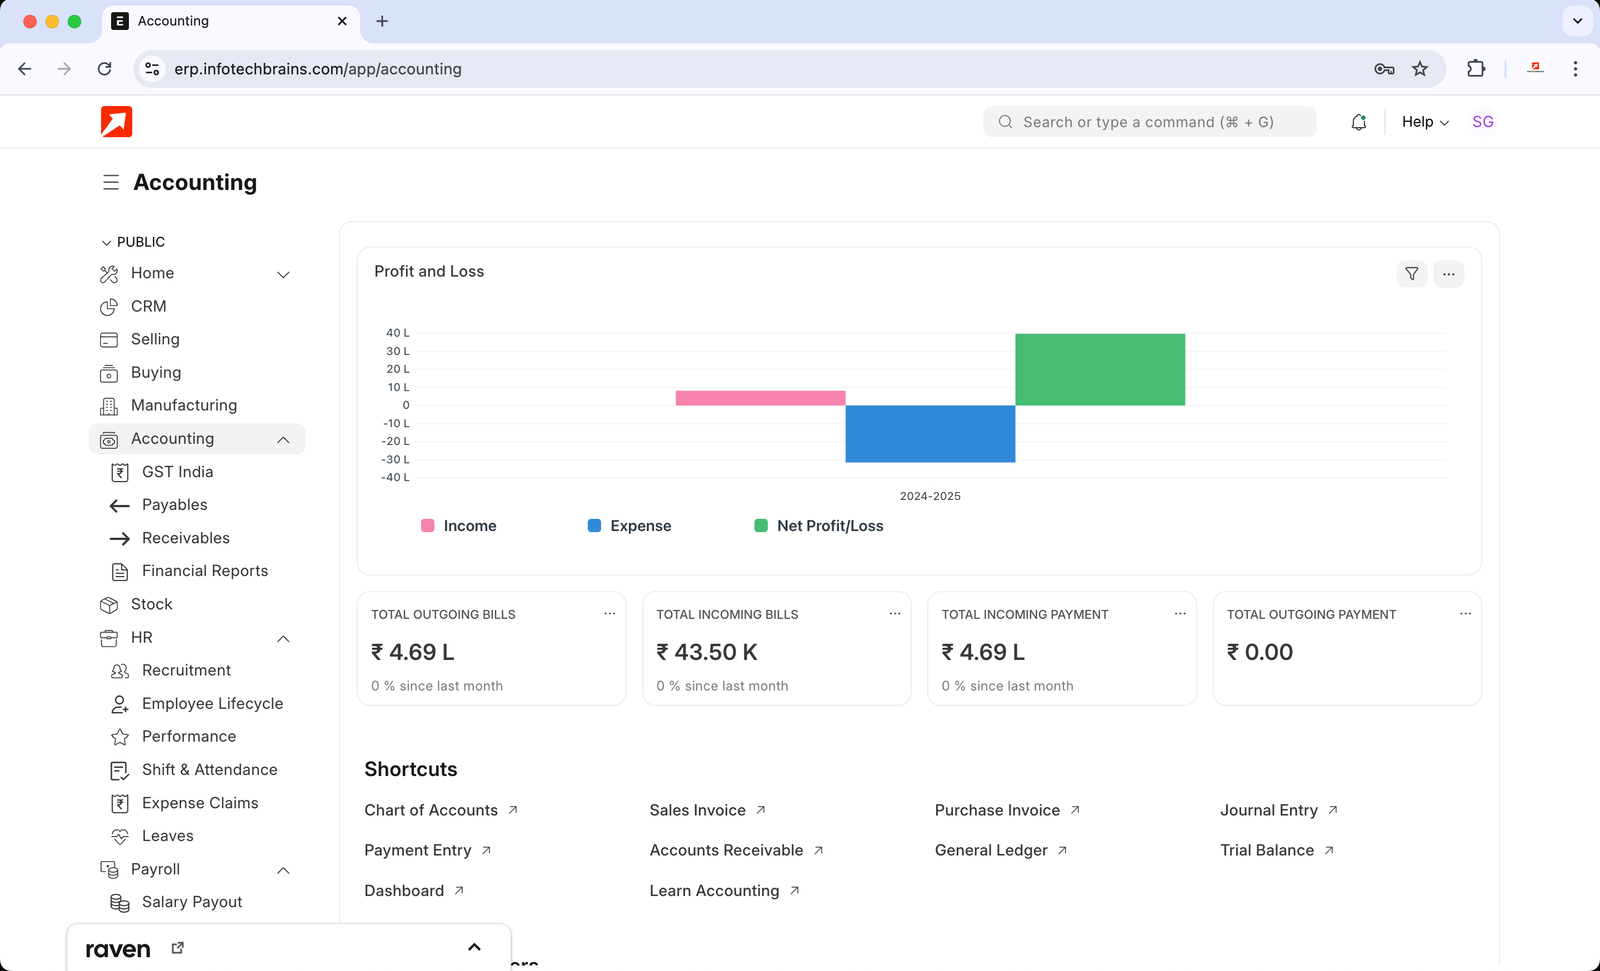Open the Trial Balance shortcut

[1266, 850]
